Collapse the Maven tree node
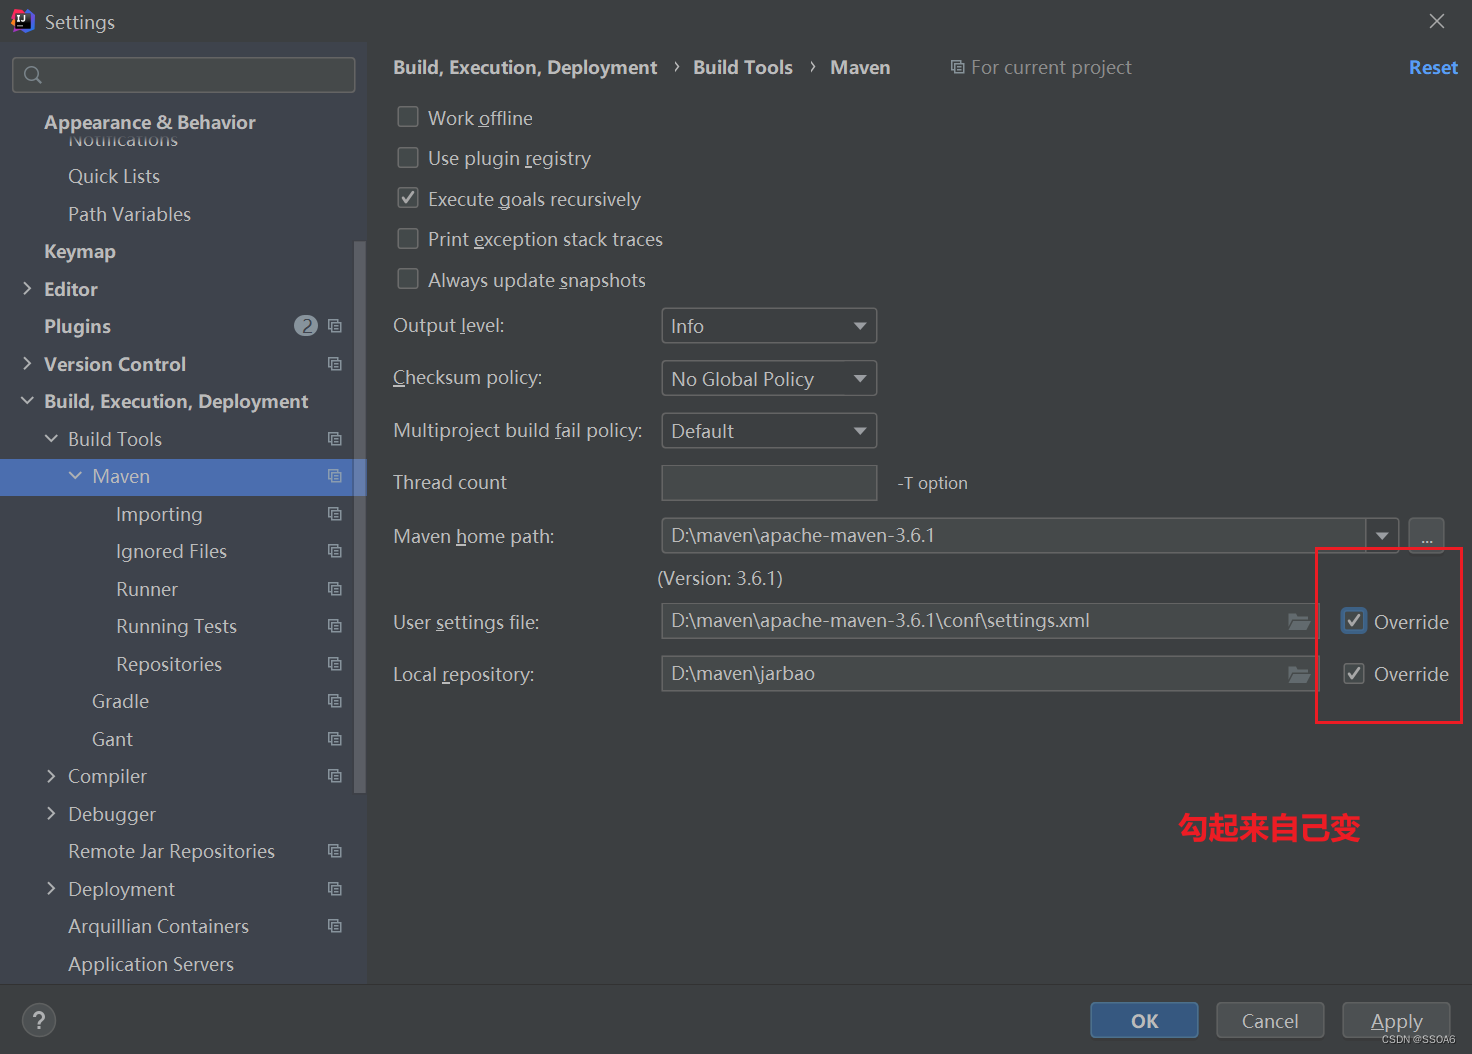Viewport: 1472px width, 1054px height. [x=75, y=476]
